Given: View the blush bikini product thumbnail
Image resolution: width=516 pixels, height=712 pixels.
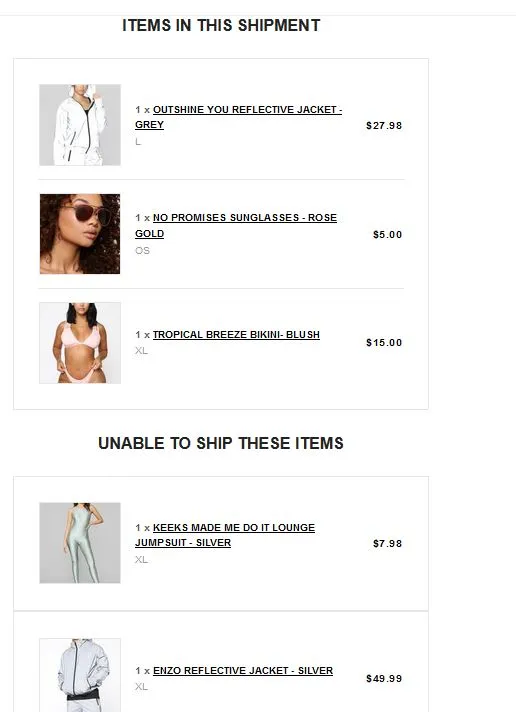Looking at the screenshot, I should tap(80, 343).
